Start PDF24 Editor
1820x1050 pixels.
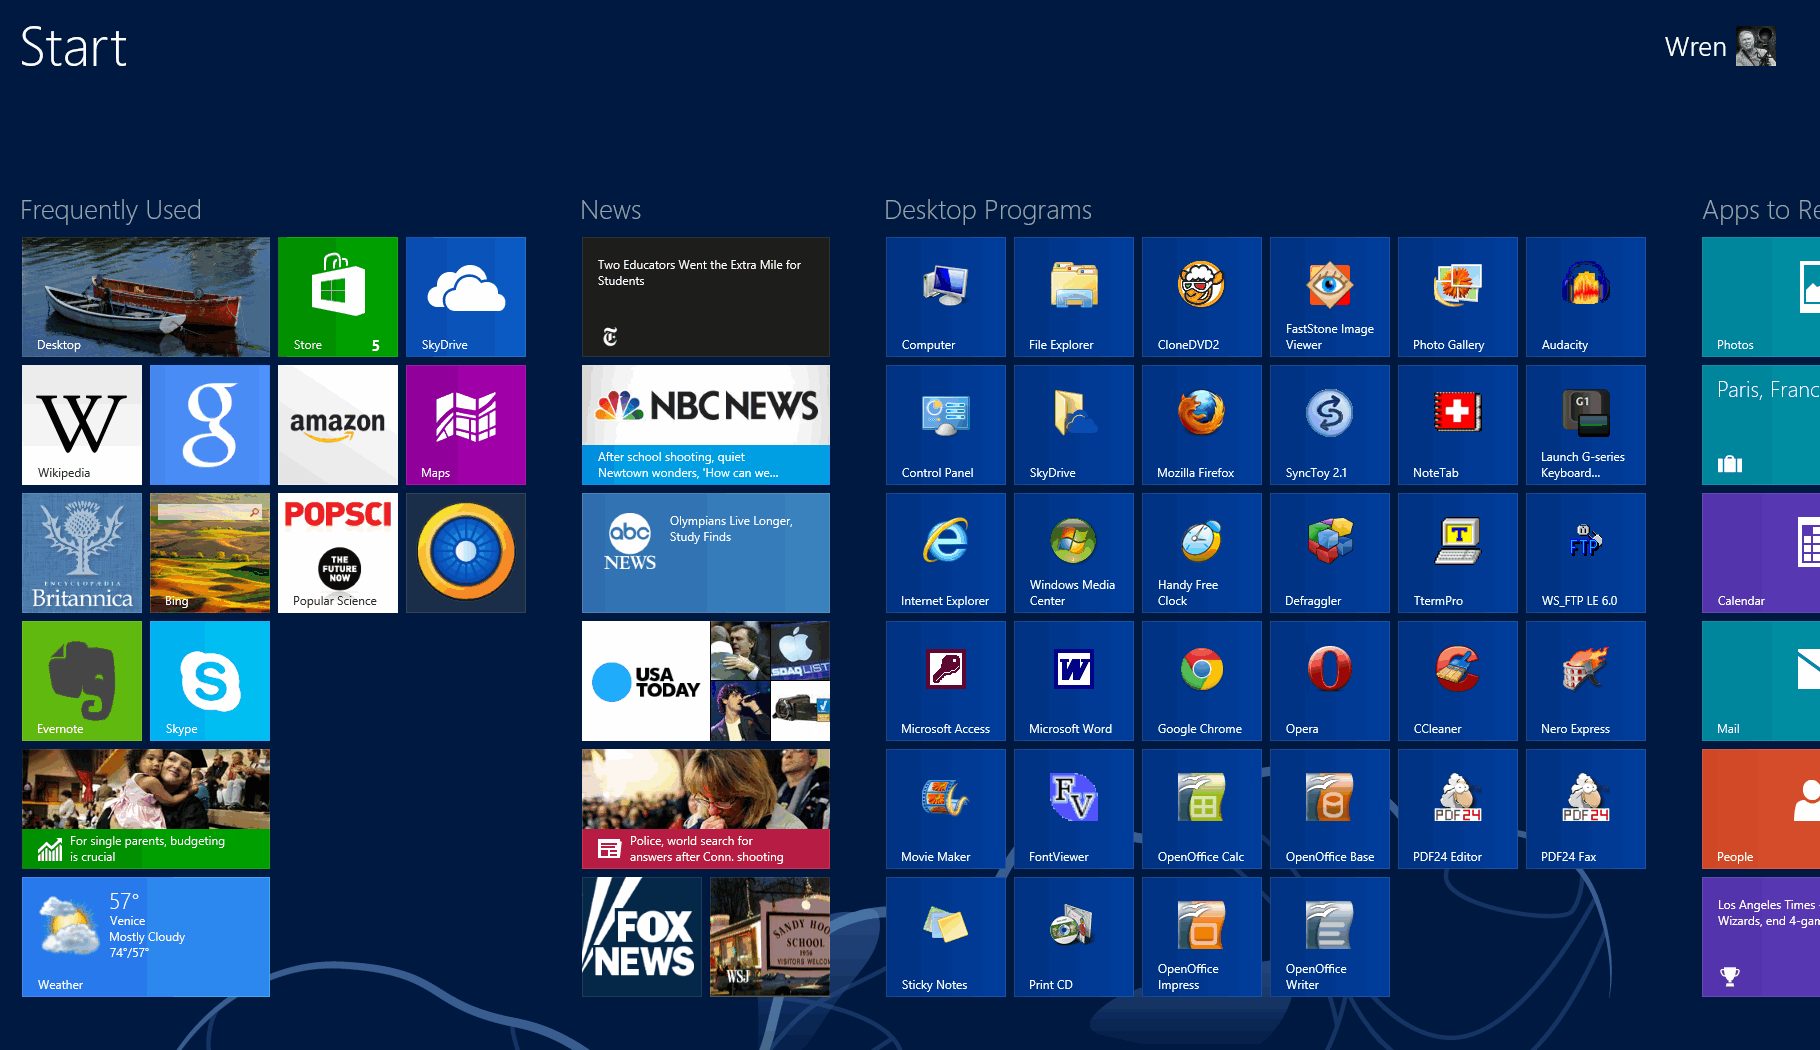pos(1458,809)
